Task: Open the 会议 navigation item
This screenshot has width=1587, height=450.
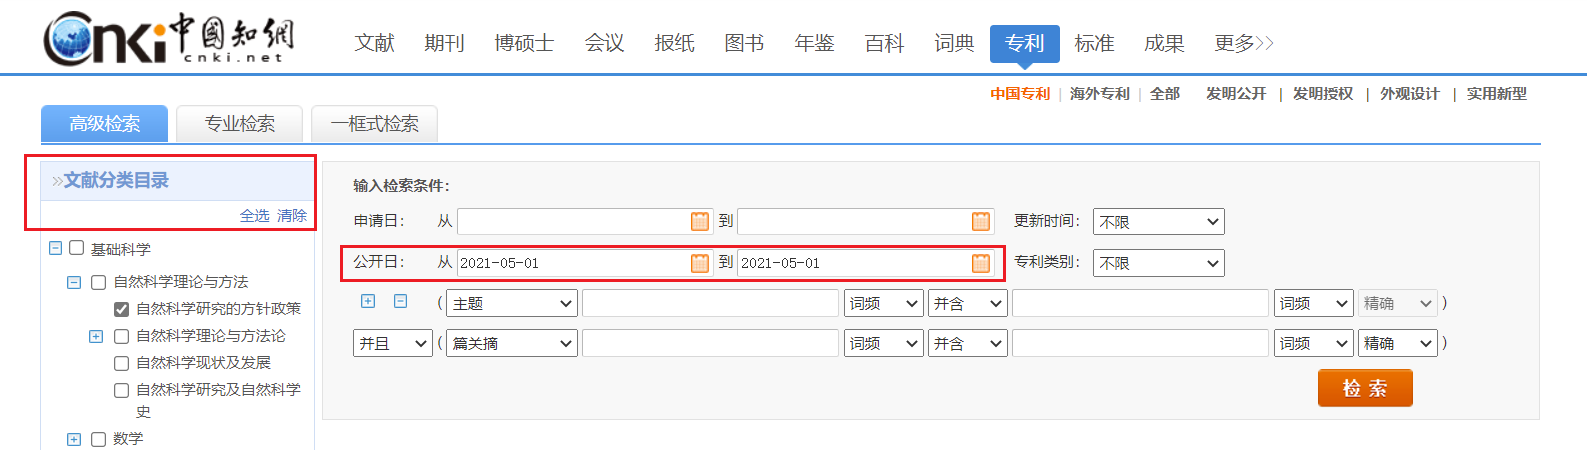Action: [x=605, y=43]
